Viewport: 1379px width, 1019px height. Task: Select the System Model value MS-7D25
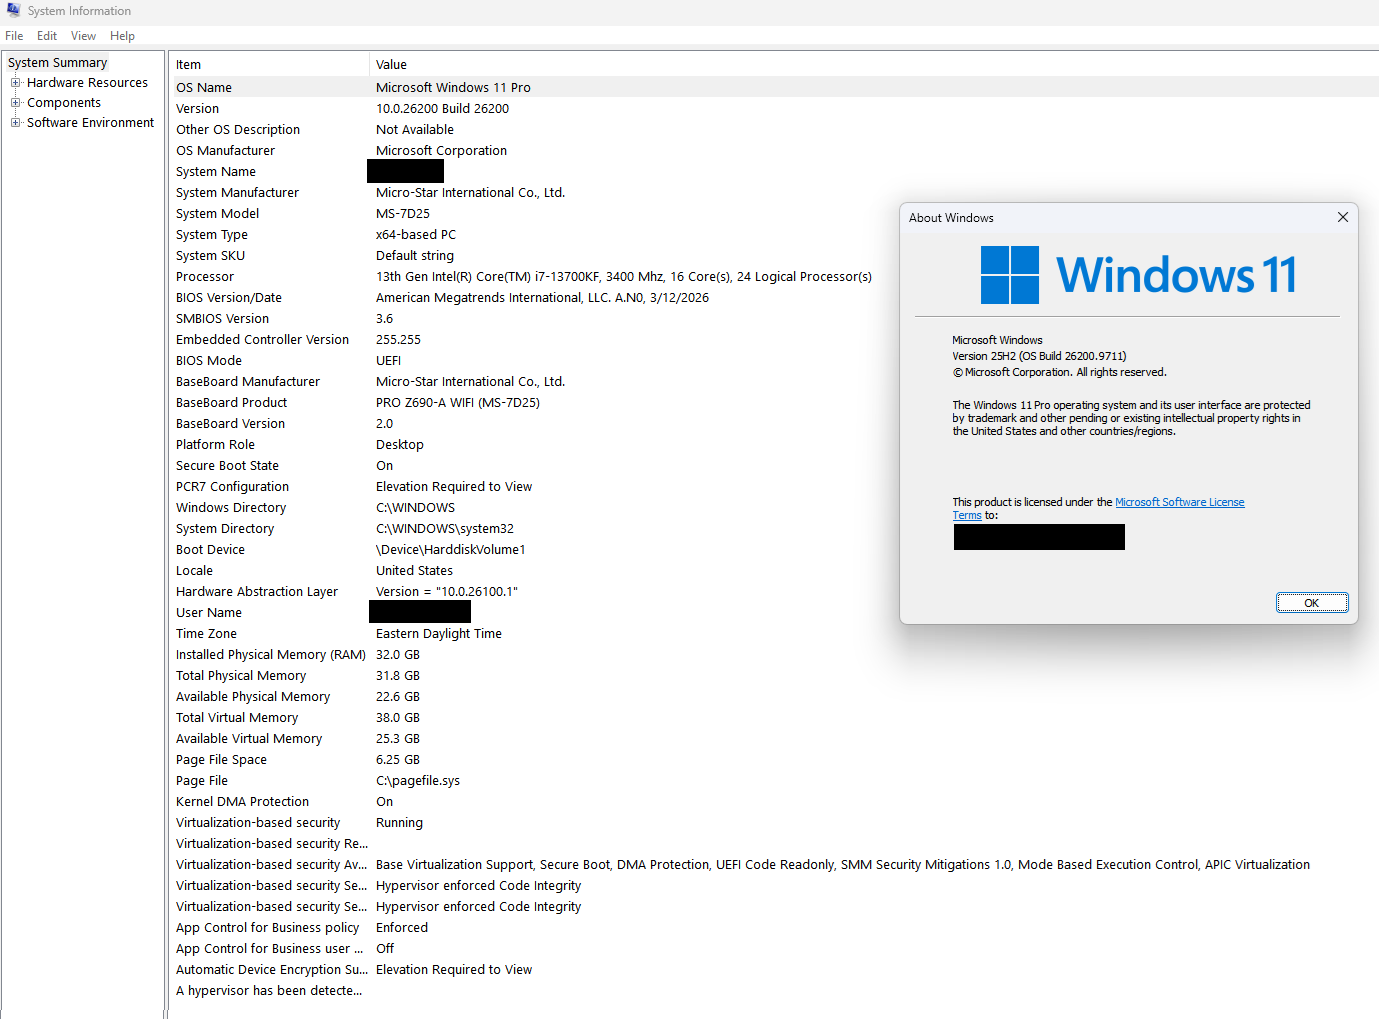pos(403,214)
